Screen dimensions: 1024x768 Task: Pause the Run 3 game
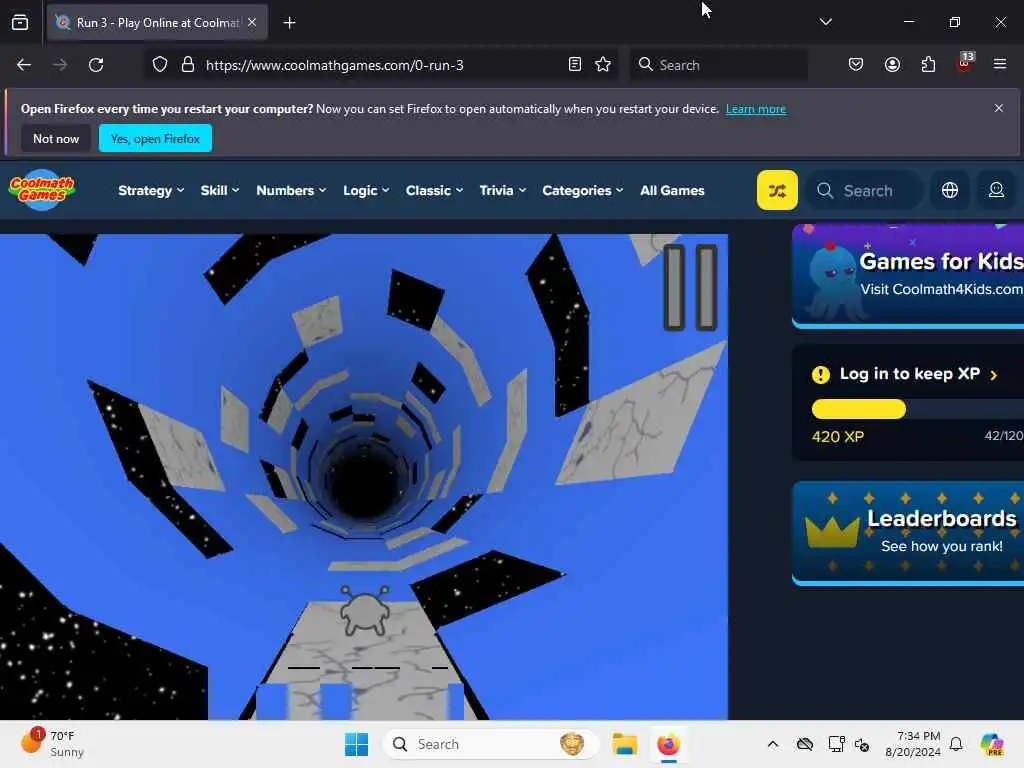[x=690, y=287]
